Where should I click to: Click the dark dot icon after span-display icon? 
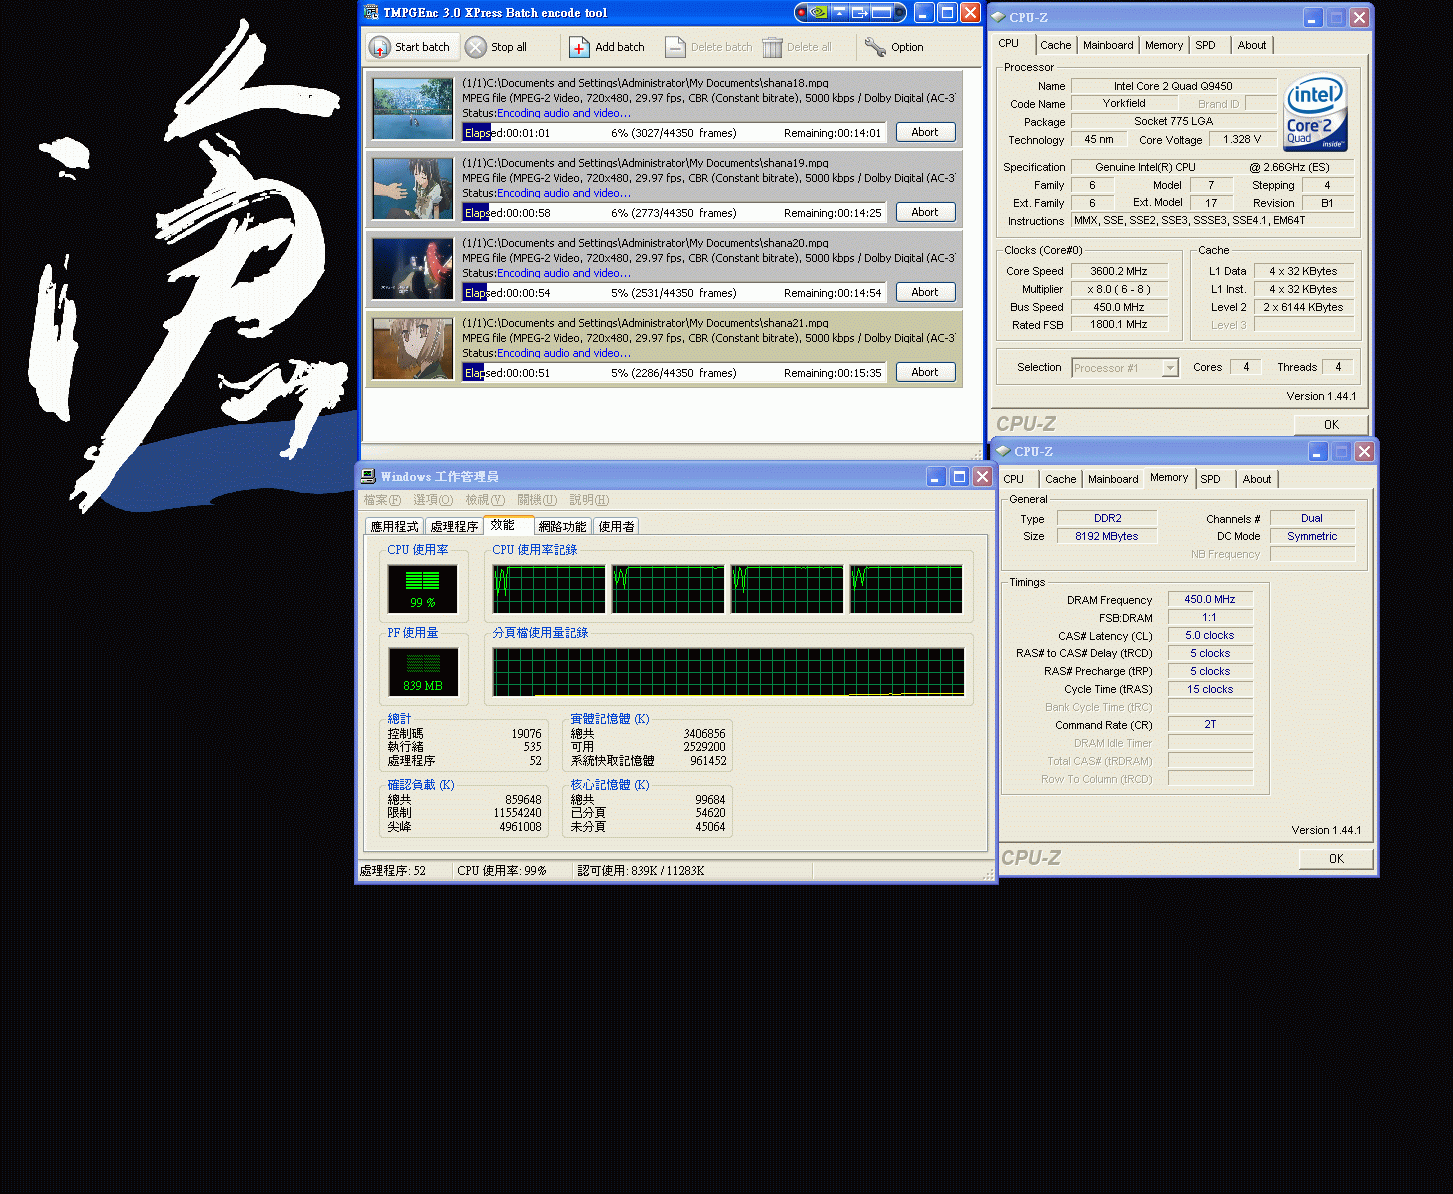tap(899, 13)
